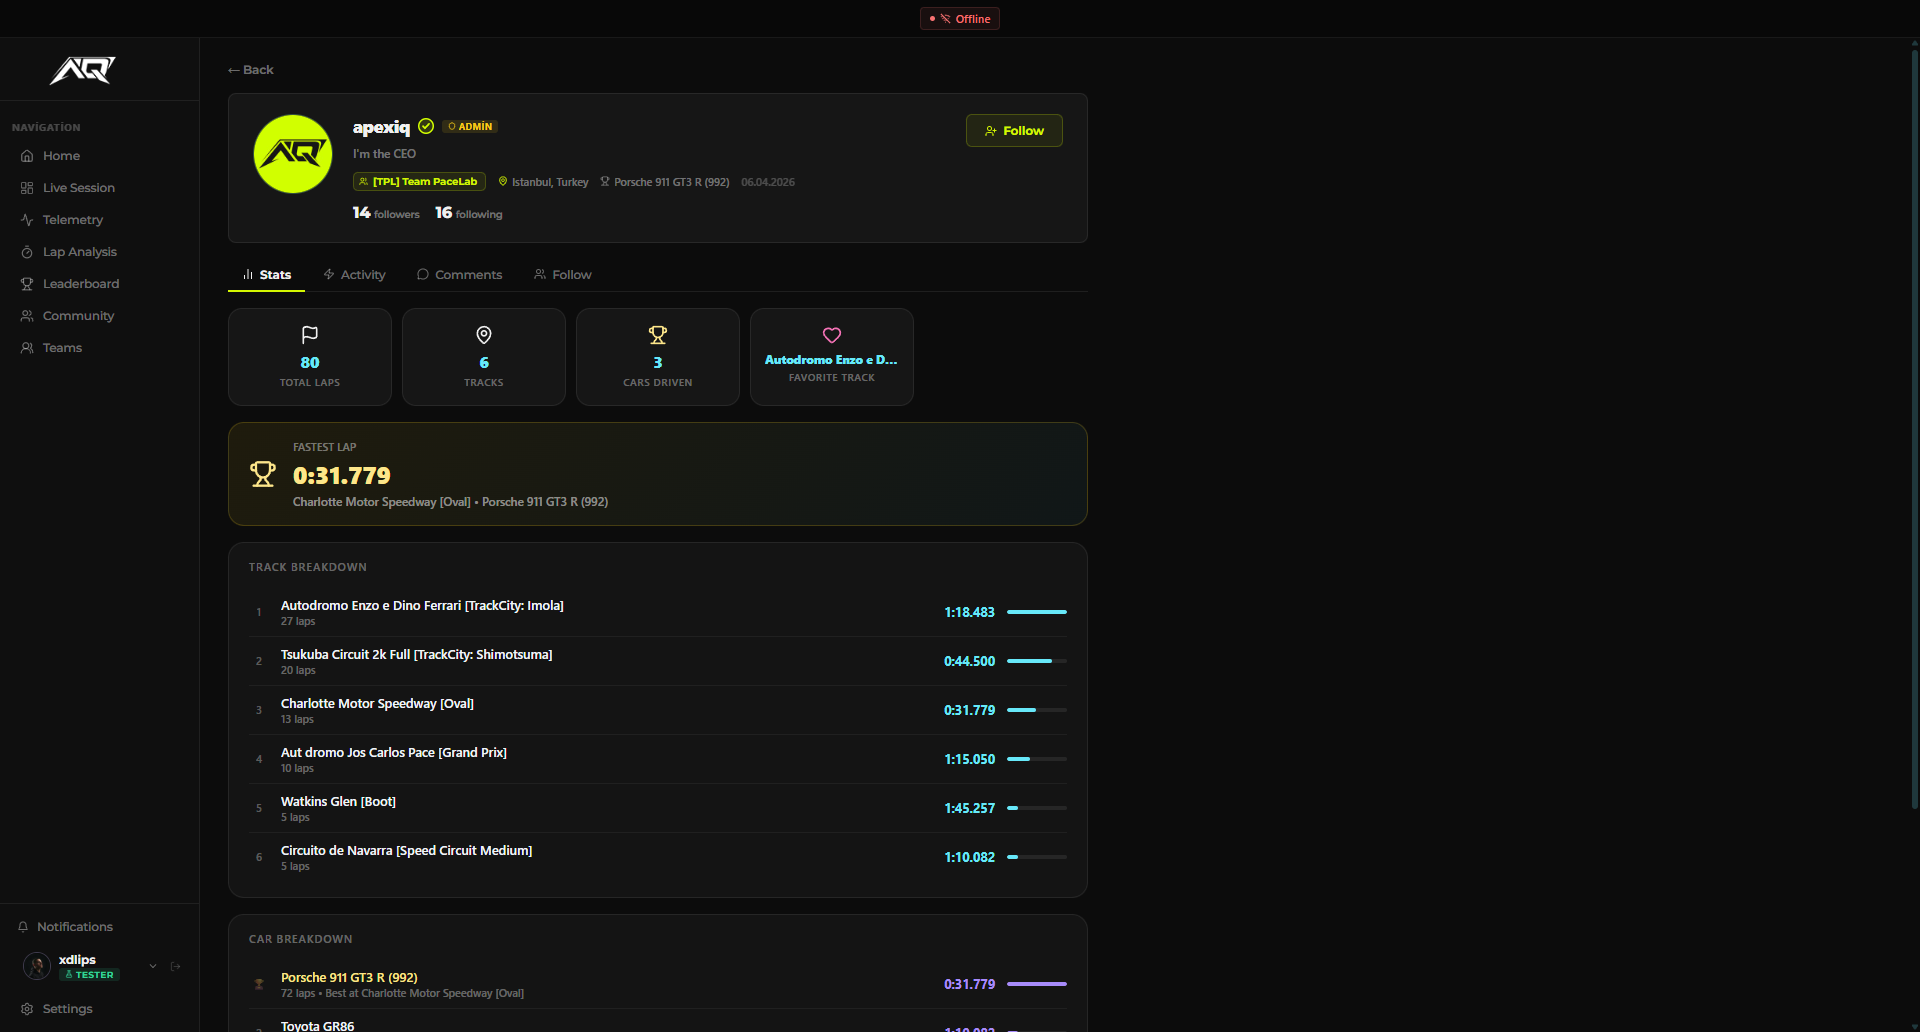
Task: Click the 1:10.082 lap time for Navarra
Action: pyautogui.click(x=969, y=857)
